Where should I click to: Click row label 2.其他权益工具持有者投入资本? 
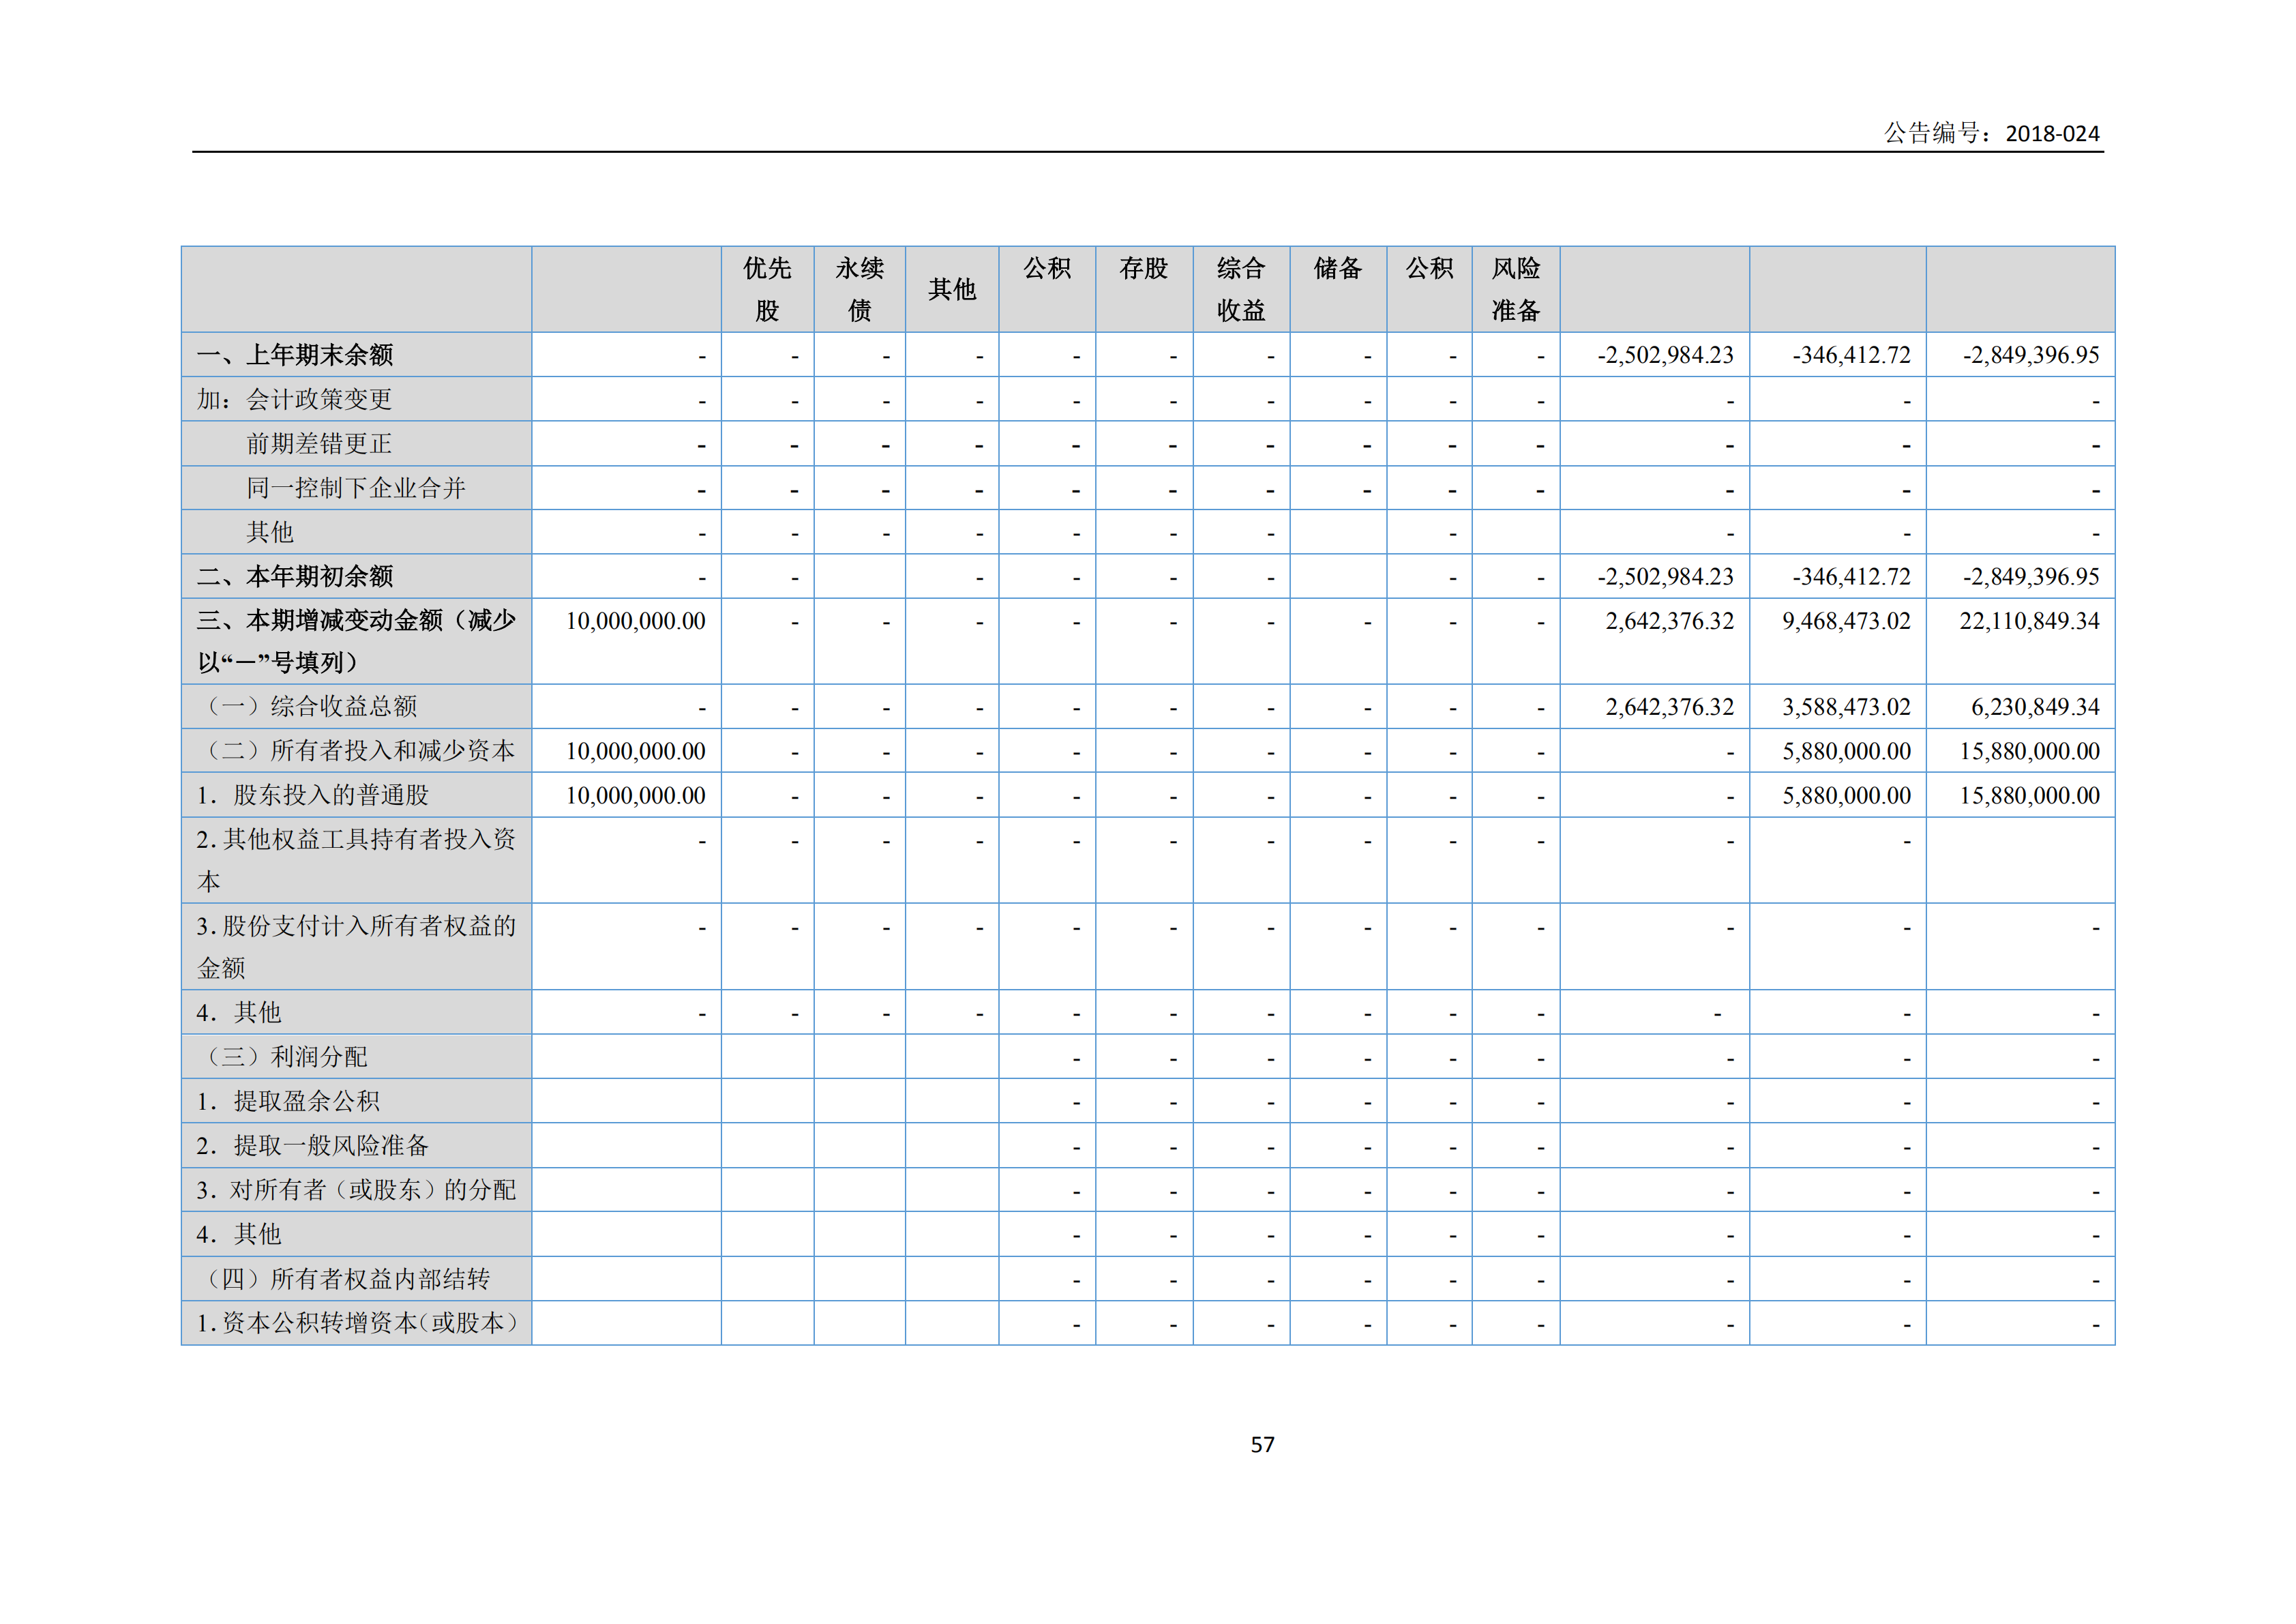pyautogui.click(x=356, y=860)
